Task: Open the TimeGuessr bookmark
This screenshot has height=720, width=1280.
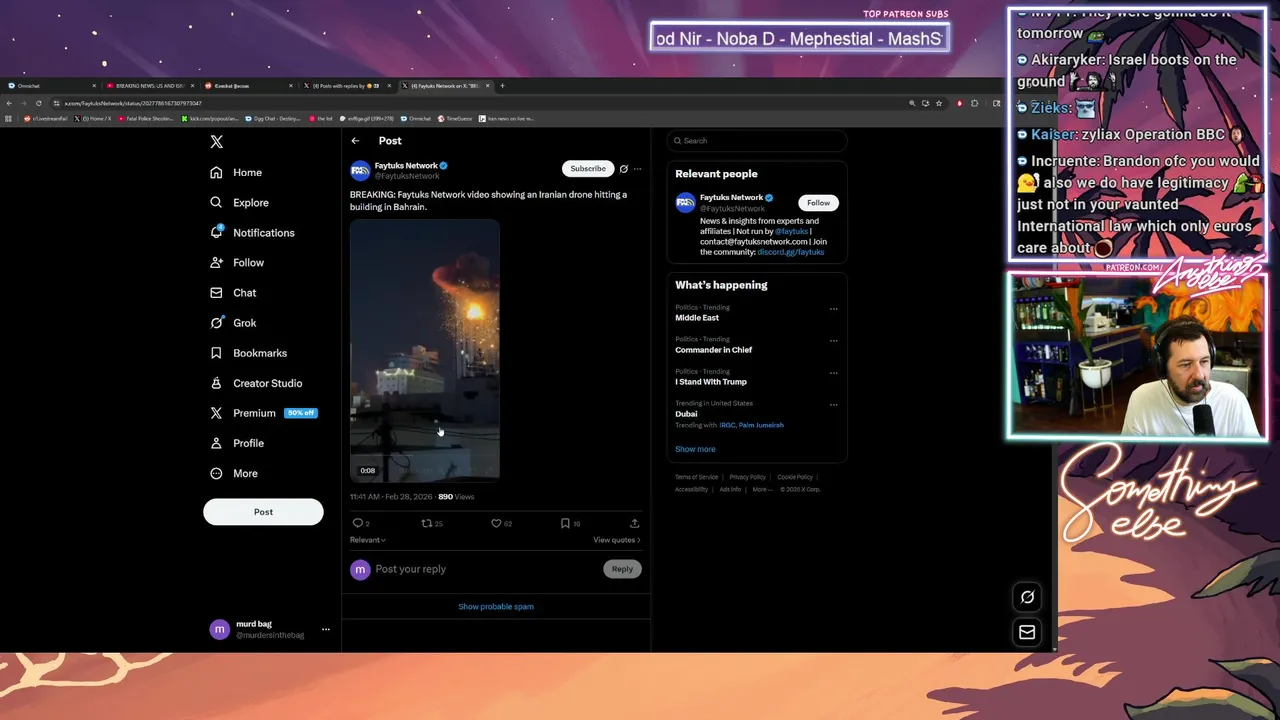Action: click(x=455, y=118)
